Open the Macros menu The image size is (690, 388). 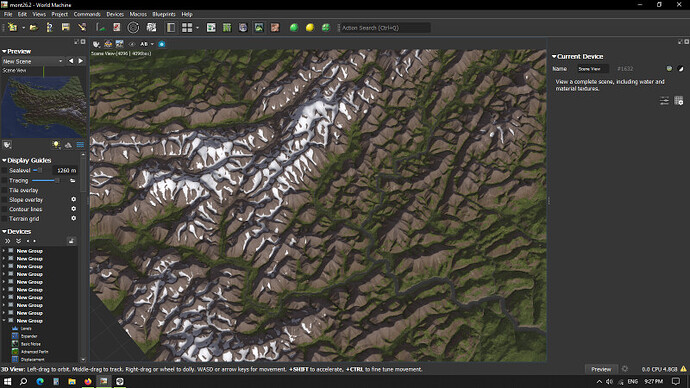[138, 14]
